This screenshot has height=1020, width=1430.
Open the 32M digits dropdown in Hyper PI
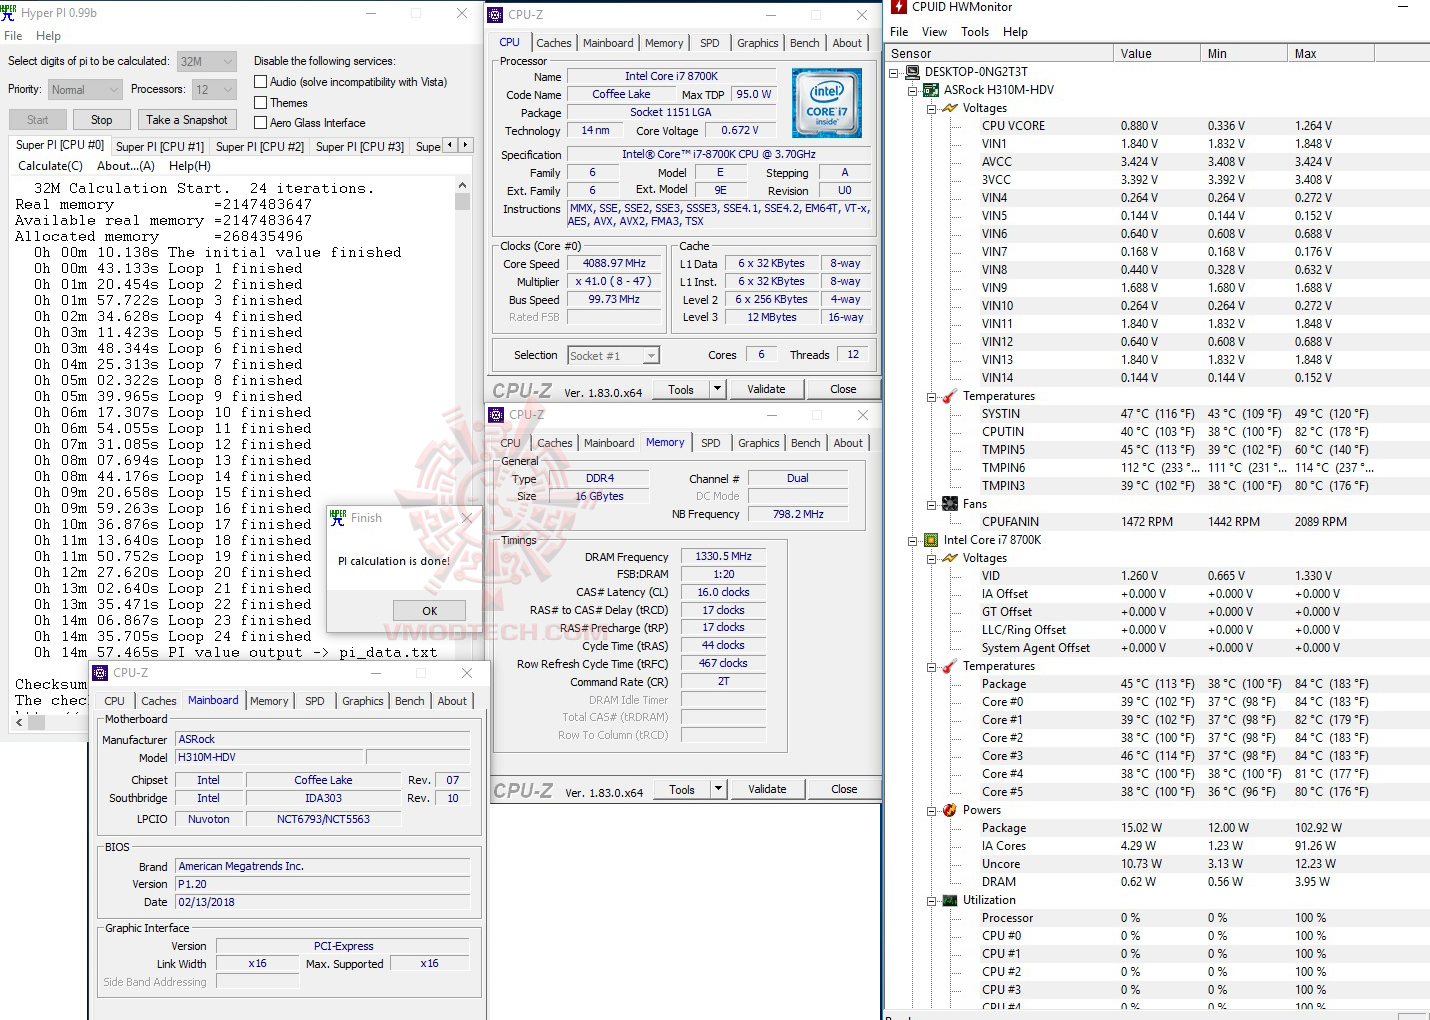[207, 61]
